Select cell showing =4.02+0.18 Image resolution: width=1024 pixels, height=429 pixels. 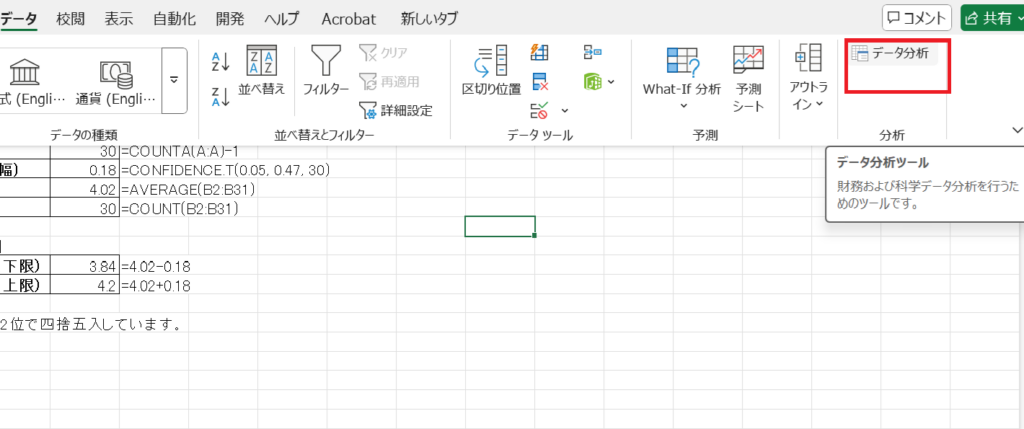tap(155, 286)
